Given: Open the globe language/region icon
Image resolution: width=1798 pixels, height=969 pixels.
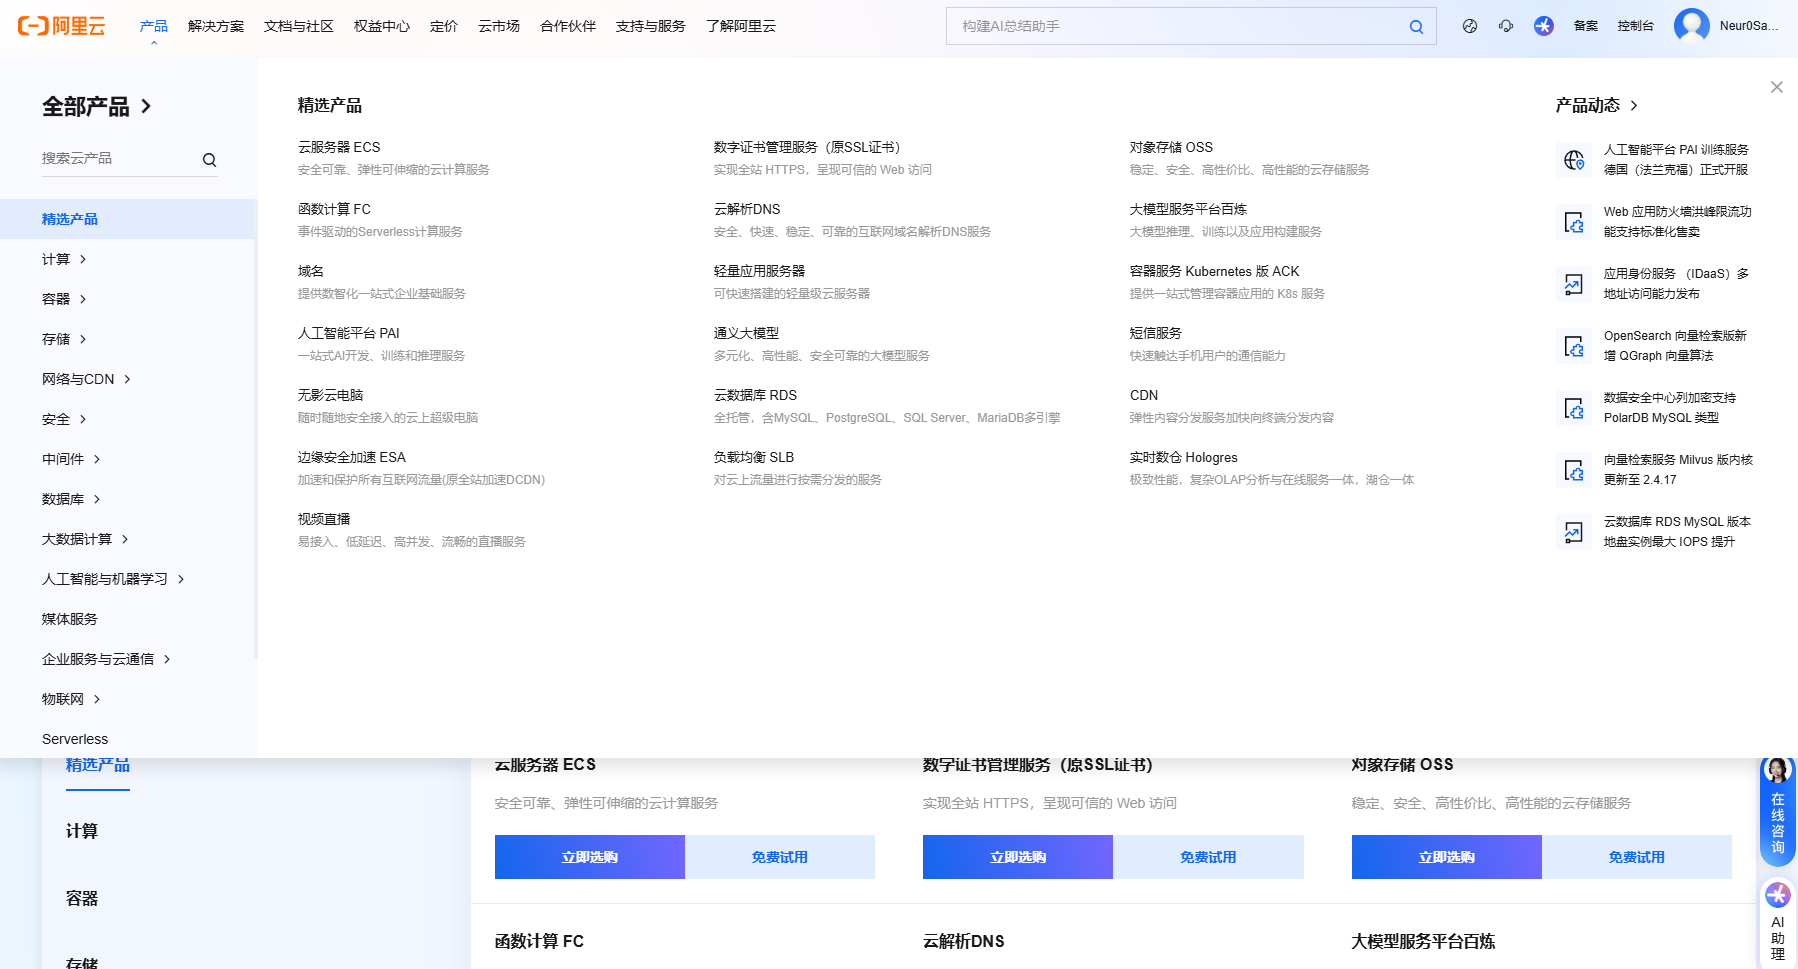Looking at the screenshot, I should click(x=1469, y=26).
